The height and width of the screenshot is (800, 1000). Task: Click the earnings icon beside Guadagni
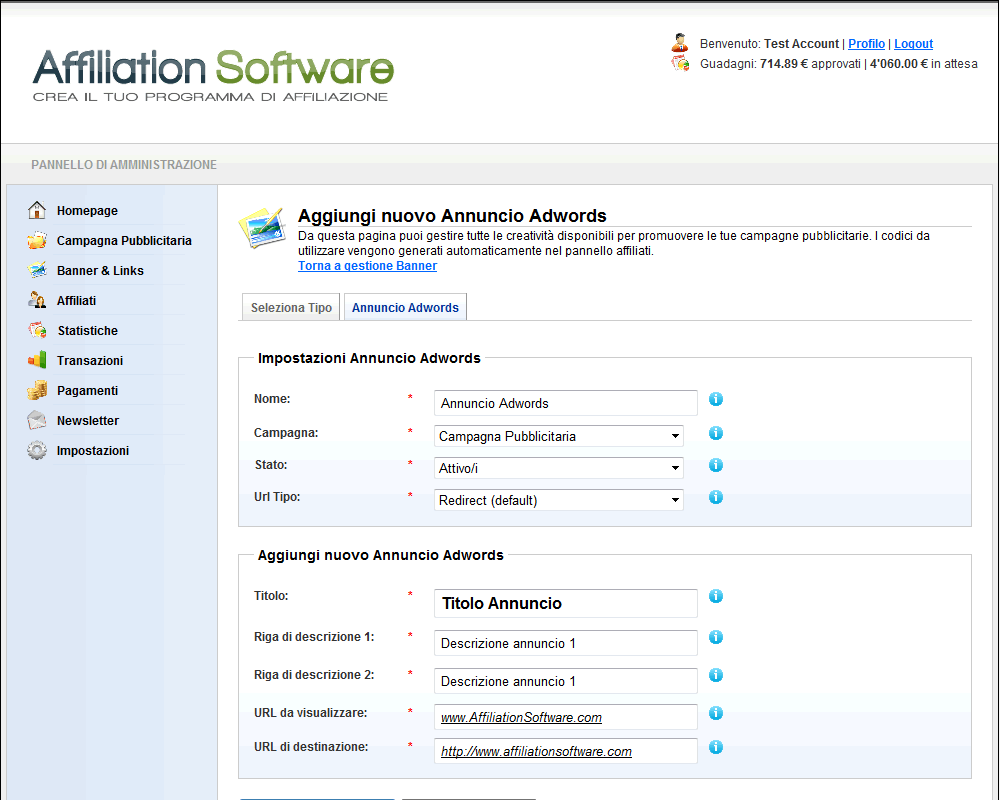coord(680,63)
